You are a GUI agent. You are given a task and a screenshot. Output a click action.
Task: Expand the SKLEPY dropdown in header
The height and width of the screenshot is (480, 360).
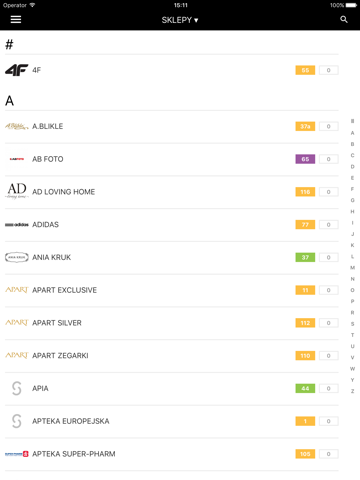[x=180, y=20]
